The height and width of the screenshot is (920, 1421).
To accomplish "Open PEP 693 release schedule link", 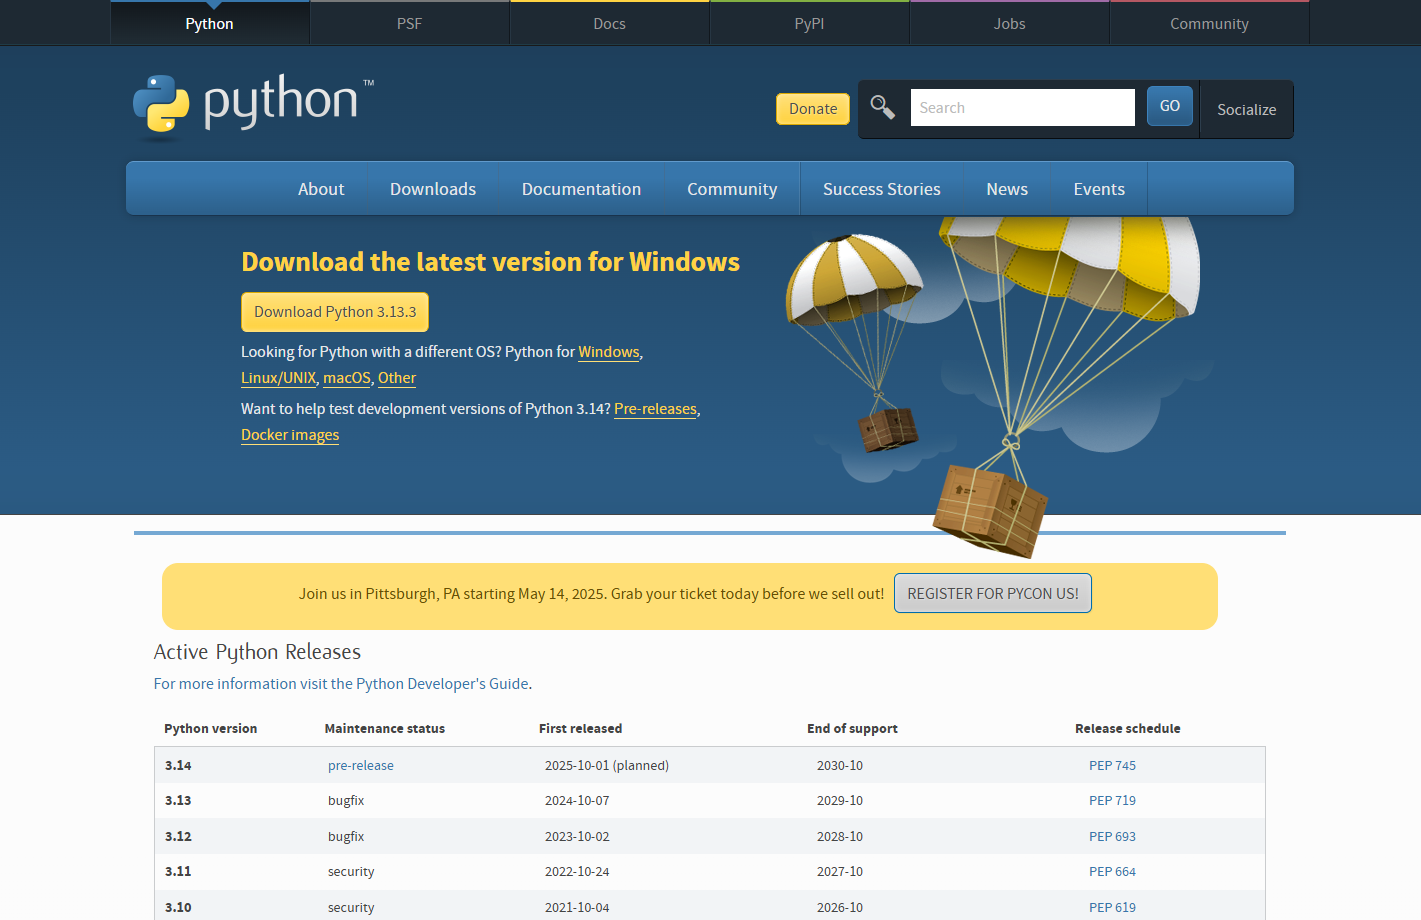I will [1112, 837].
